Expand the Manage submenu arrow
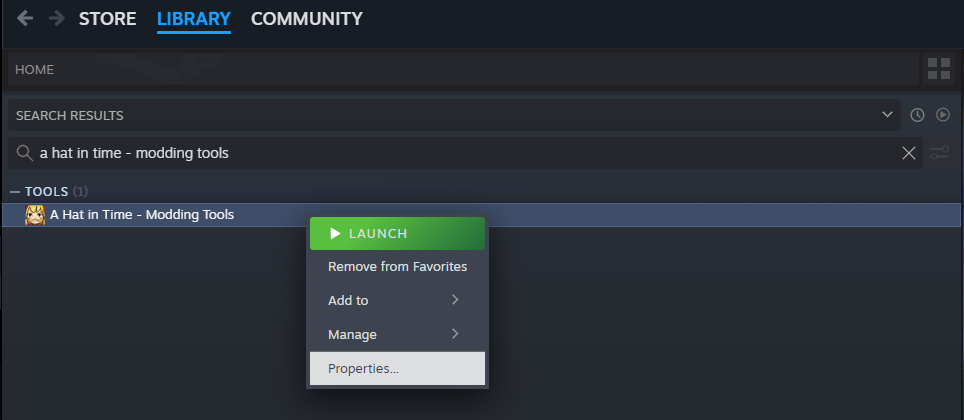This screenshot has height=420, width=964. [x=455, y=334]
